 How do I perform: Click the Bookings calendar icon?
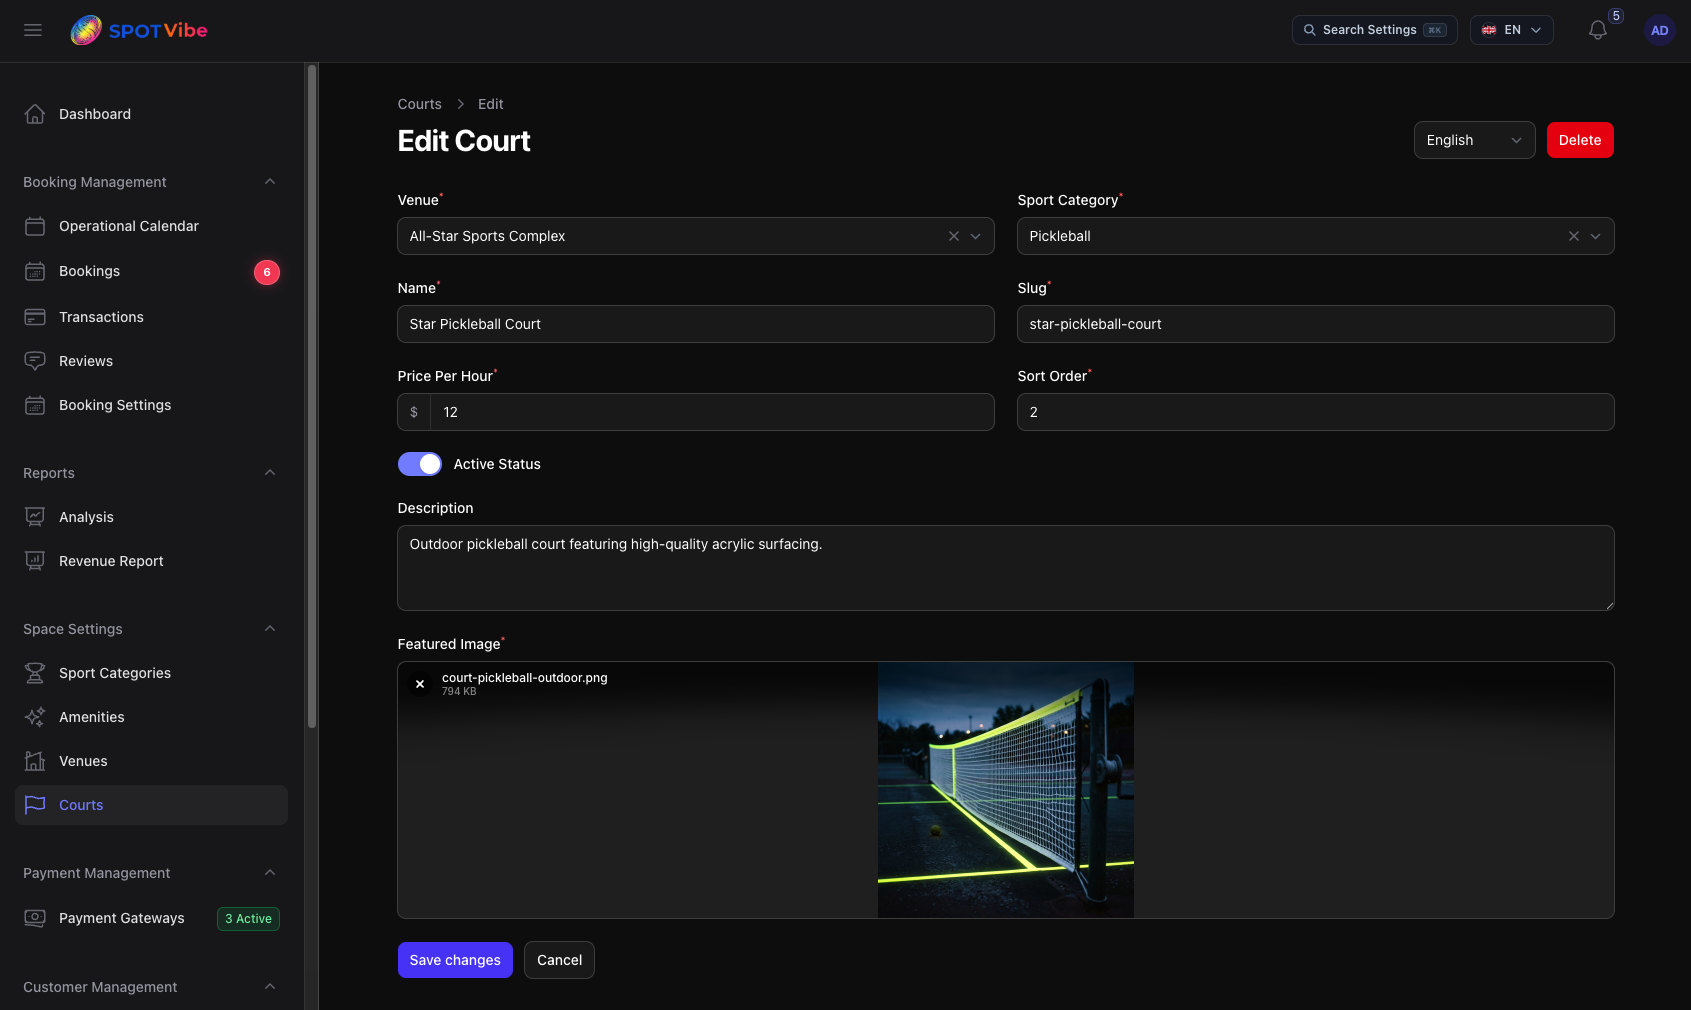coord(35,271)
